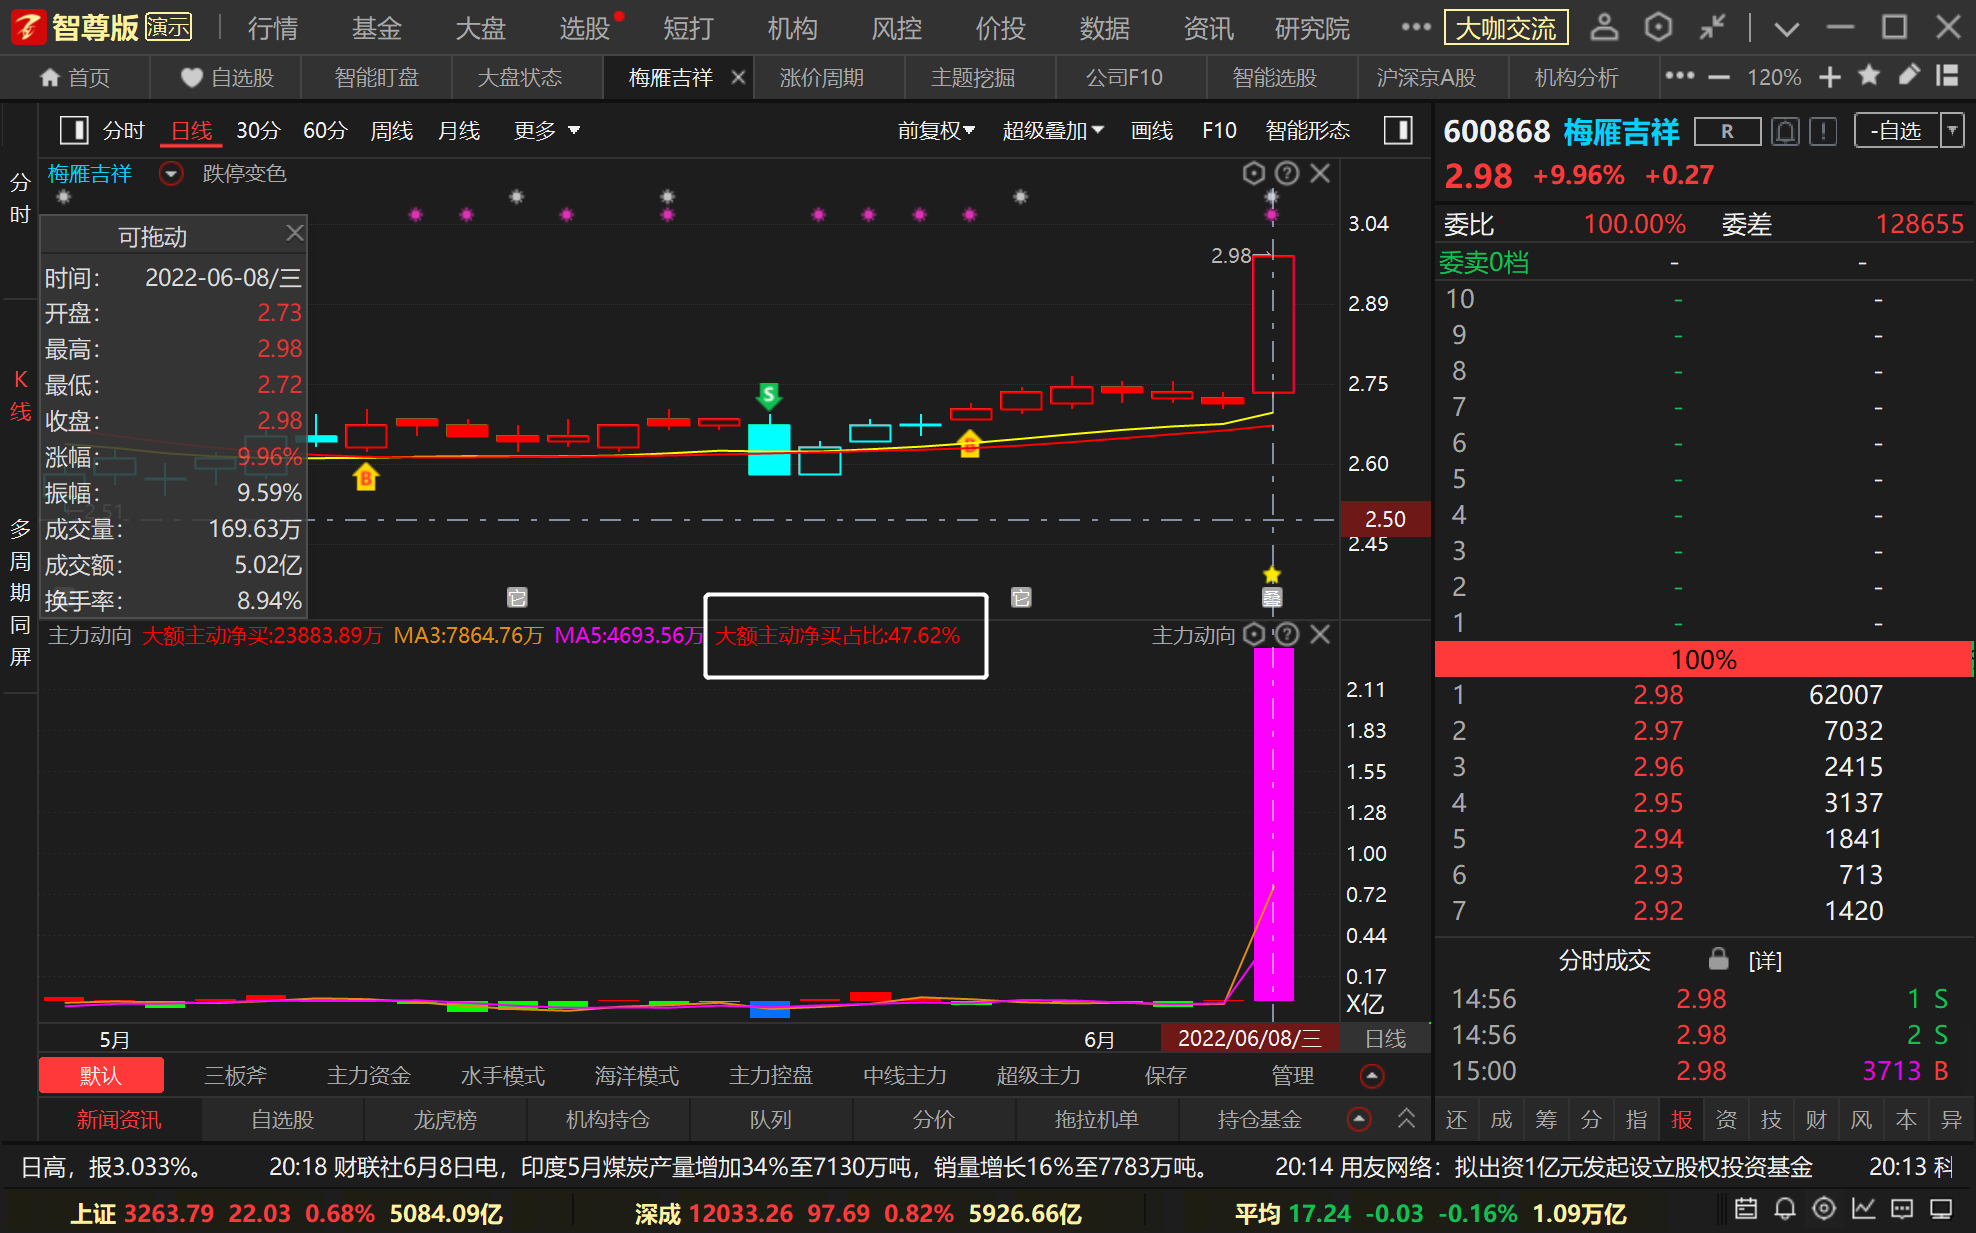Click the cyan filled candlestick under S marker
Screen dimensions: 1976x1233
click(x=769, y=449)
